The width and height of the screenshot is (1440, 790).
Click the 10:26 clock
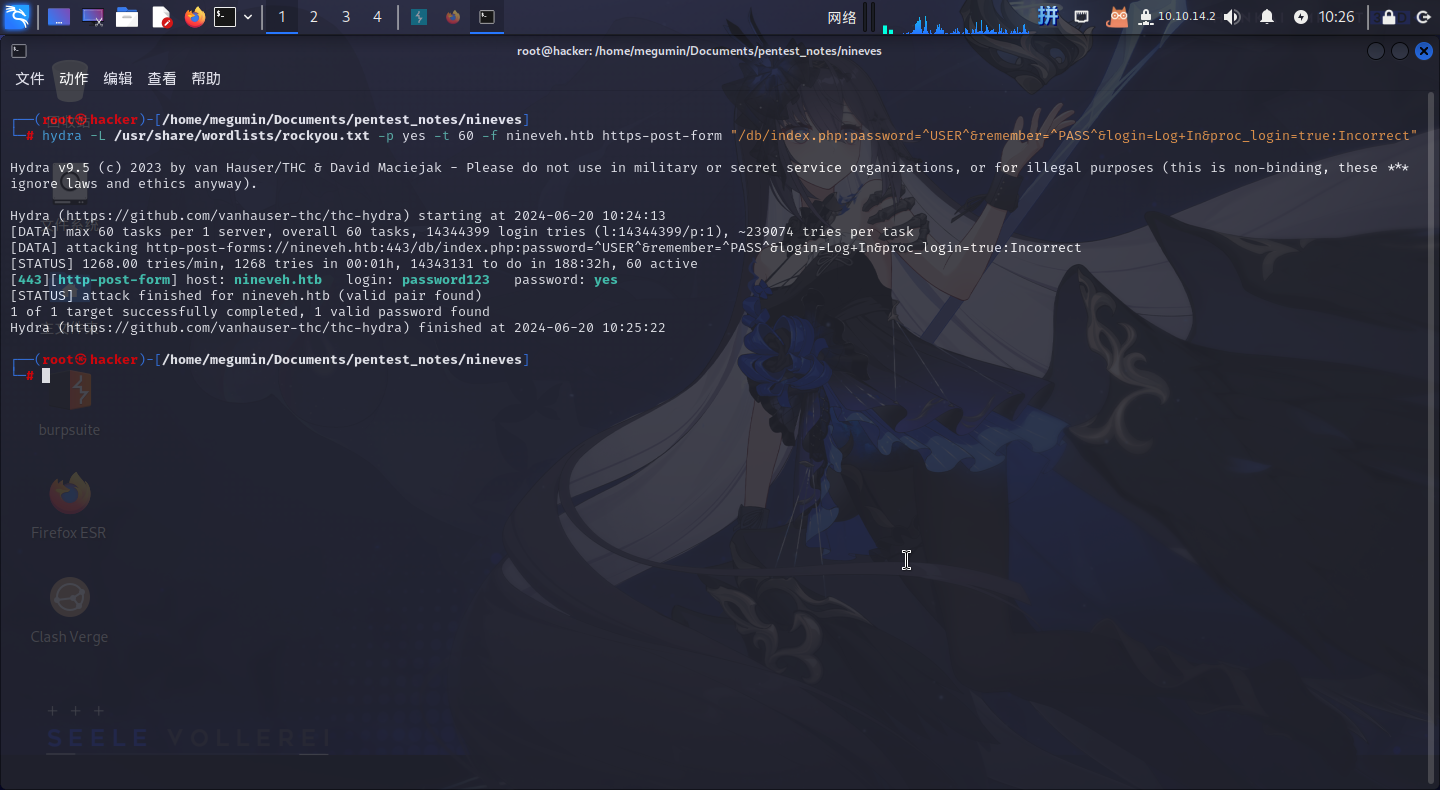[x=1336, y=17]
